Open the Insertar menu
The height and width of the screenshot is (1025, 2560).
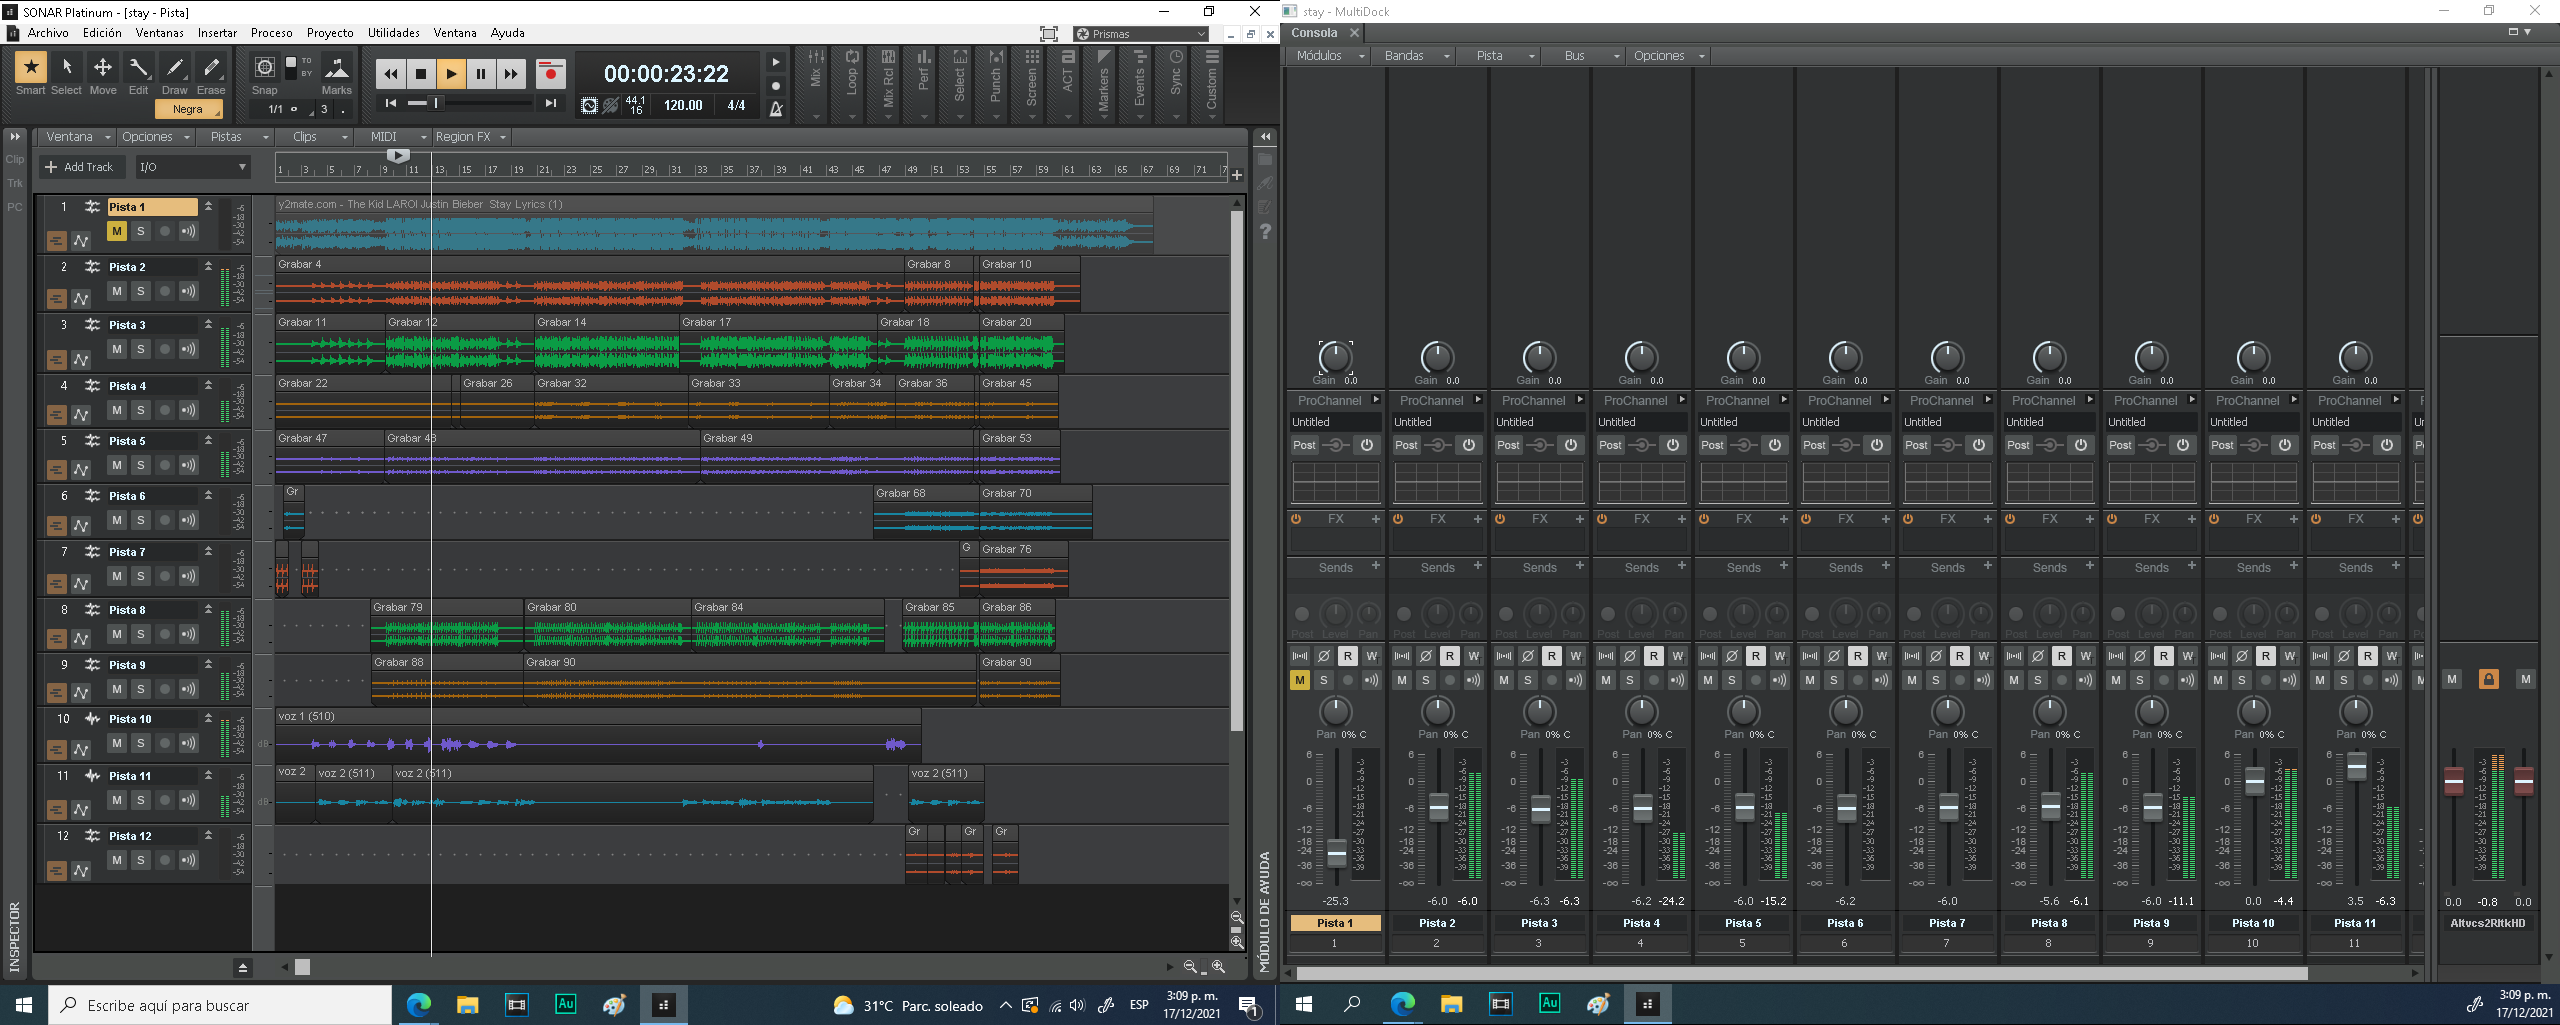pos(217,33)
